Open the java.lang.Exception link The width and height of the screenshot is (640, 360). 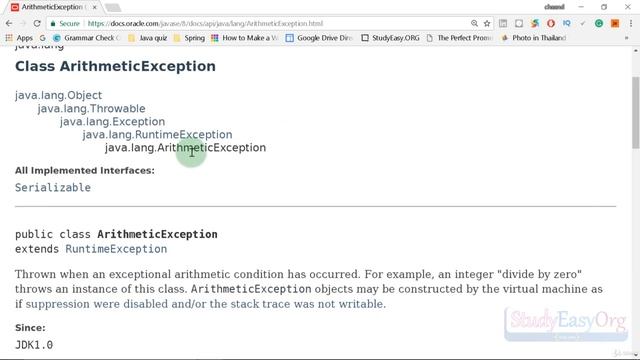tap(113, 122)
